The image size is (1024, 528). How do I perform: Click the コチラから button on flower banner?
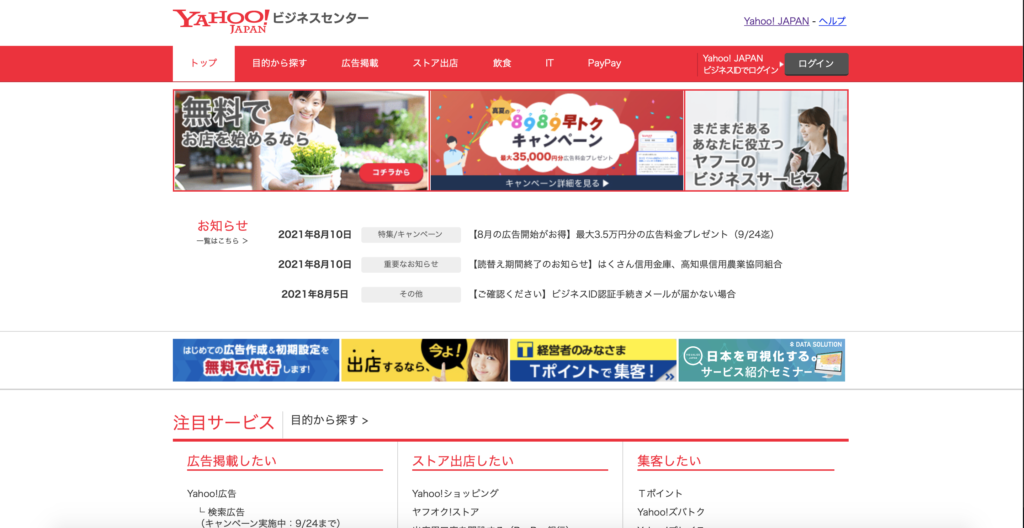click(391, 173)
